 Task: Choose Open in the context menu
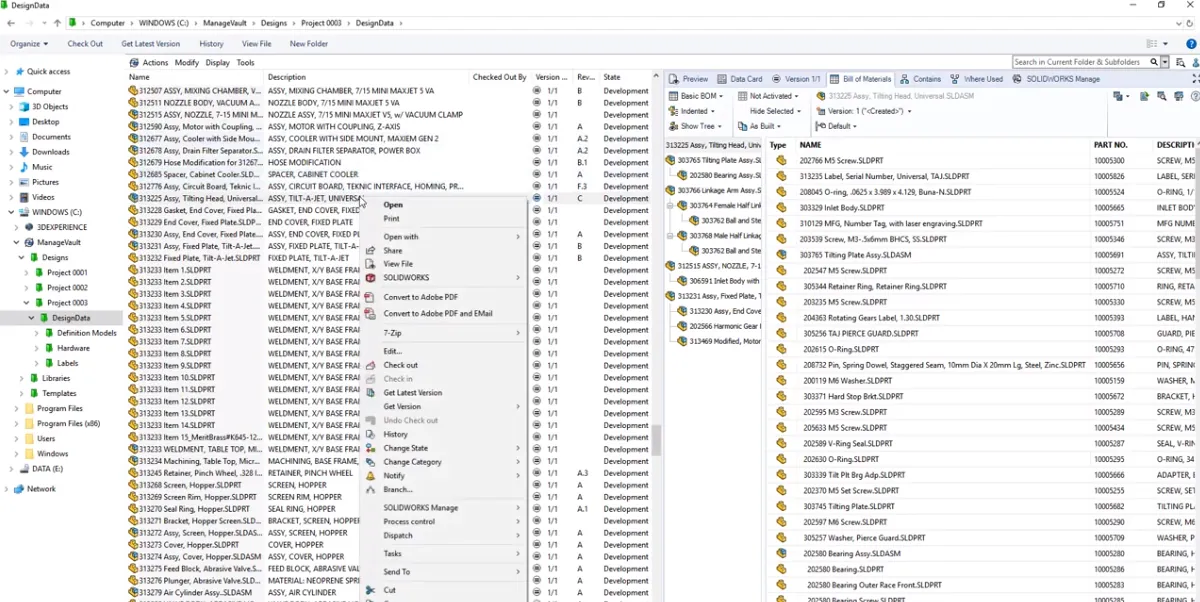click(x=393, y=205)
